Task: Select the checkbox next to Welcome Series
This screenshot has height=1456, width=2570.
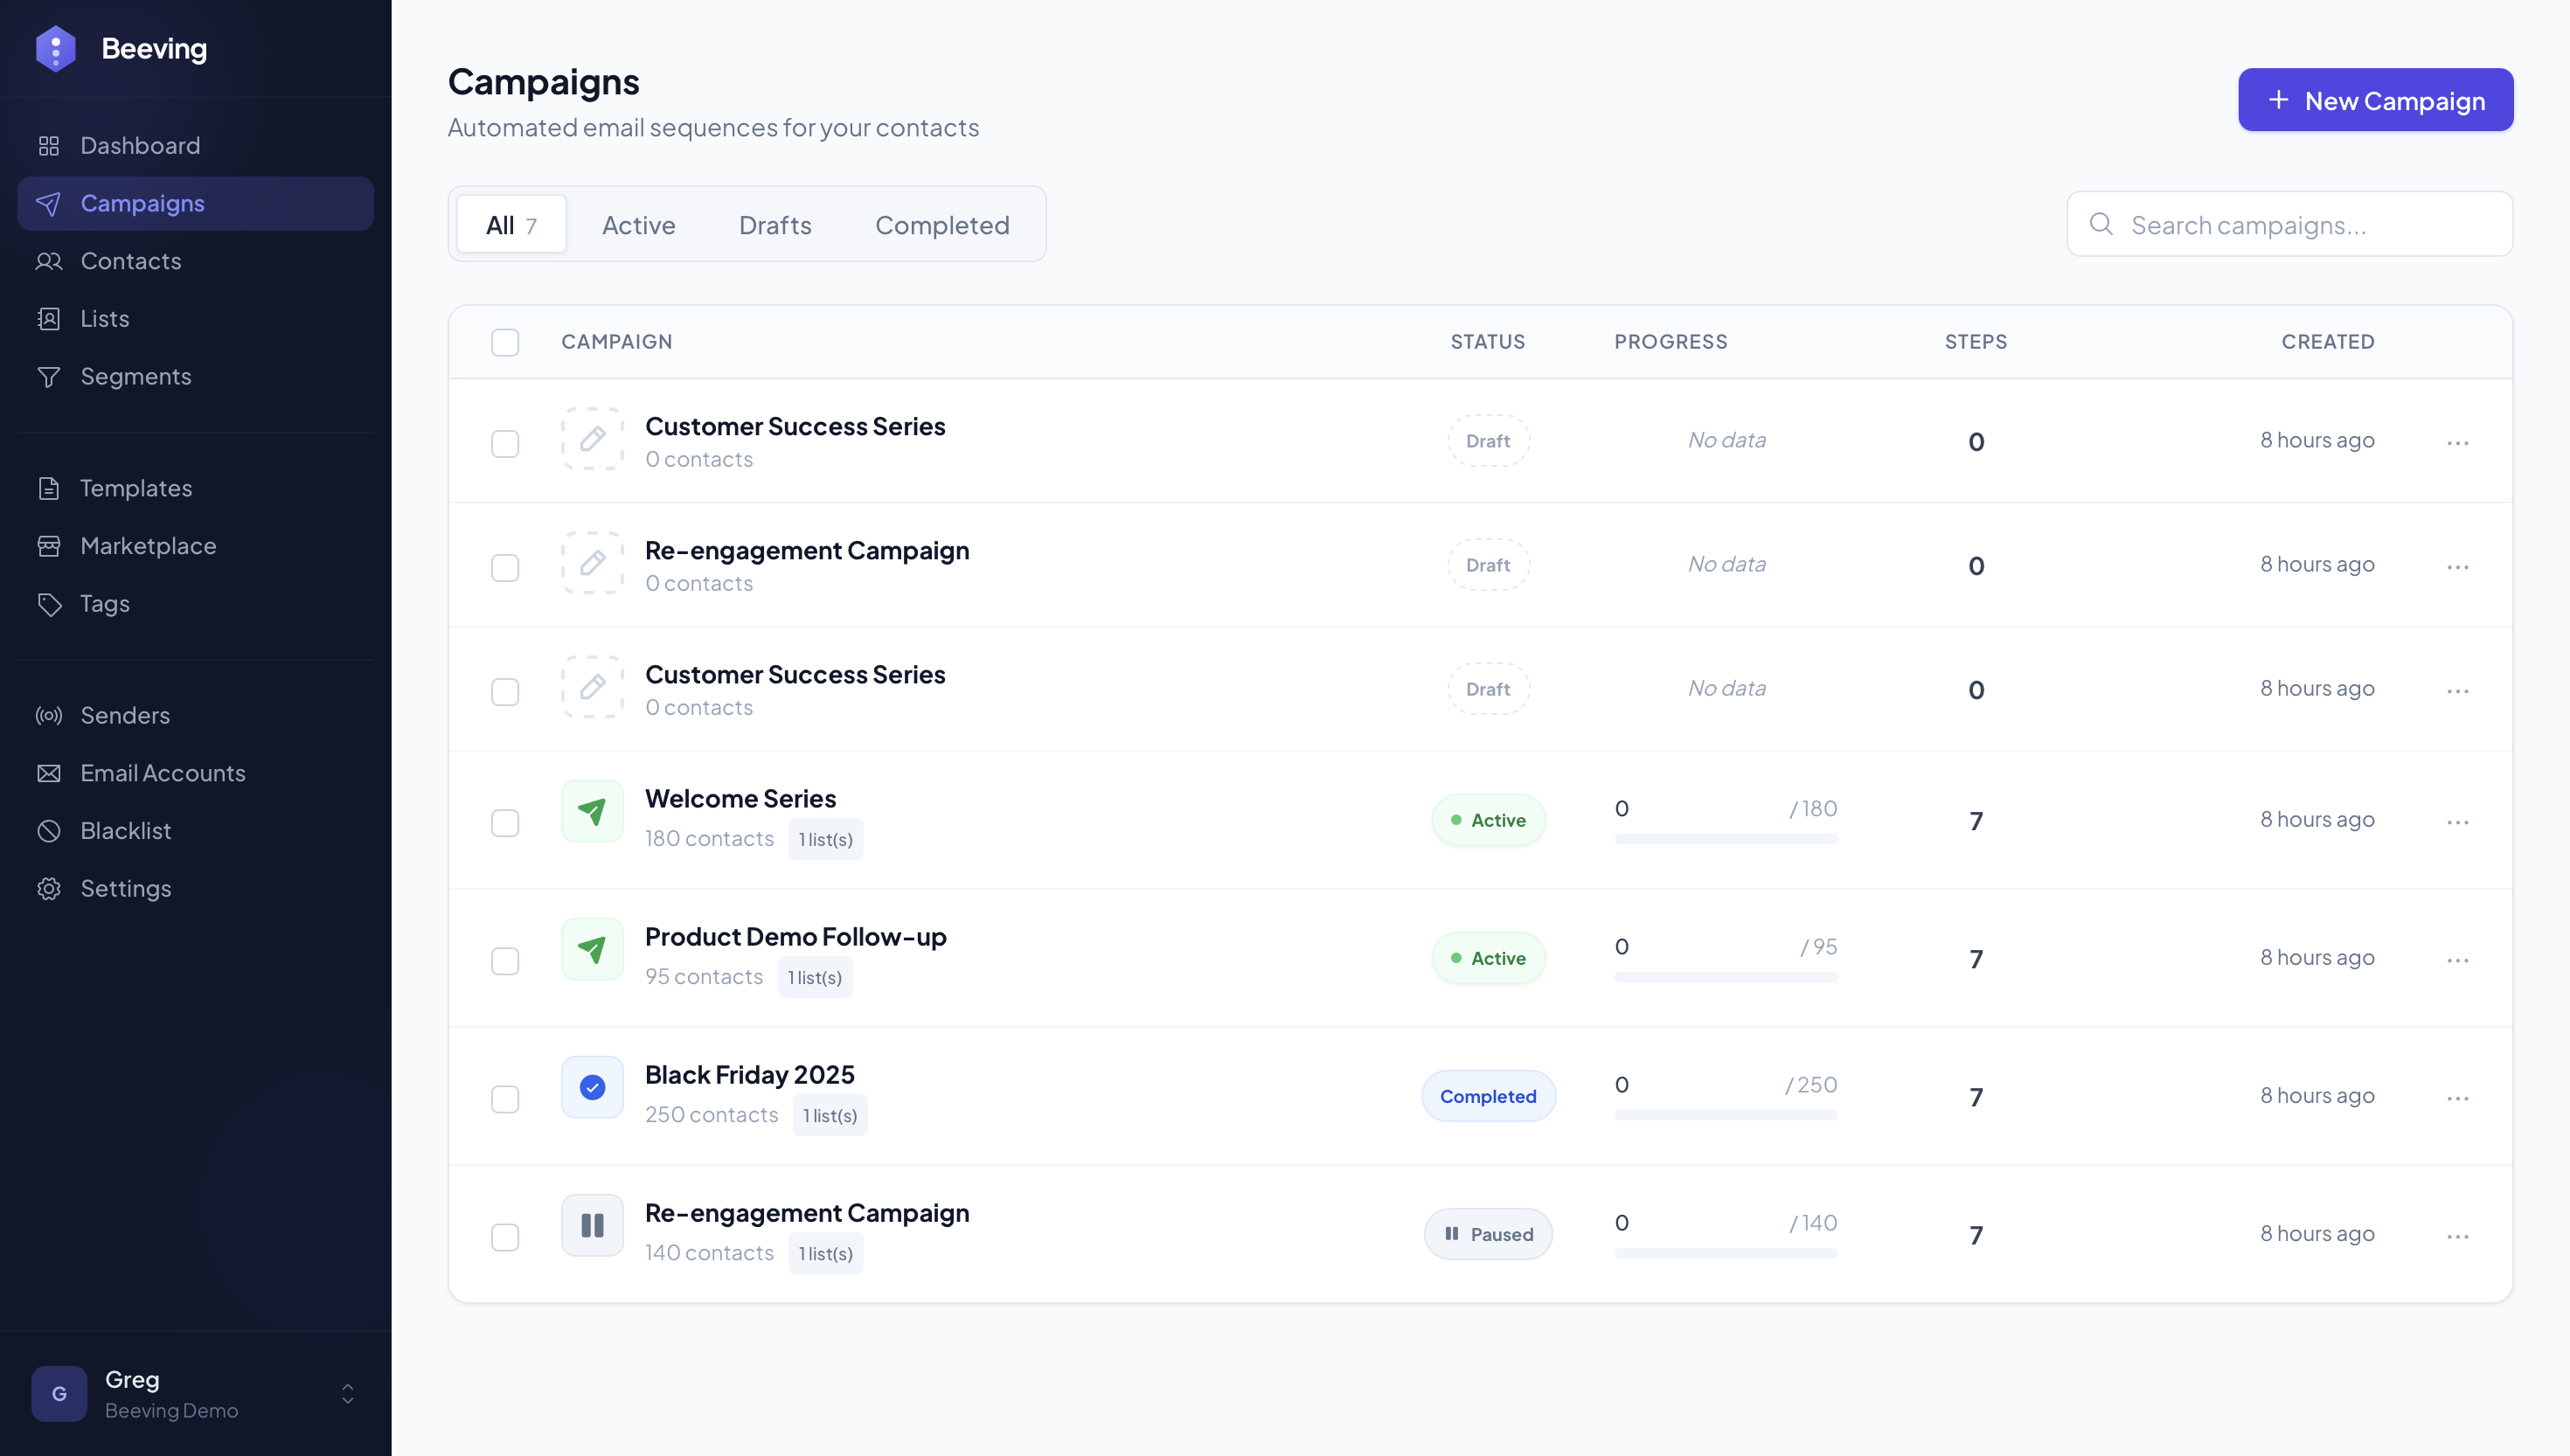Action: pyautogui.click(x=505, y=823)
